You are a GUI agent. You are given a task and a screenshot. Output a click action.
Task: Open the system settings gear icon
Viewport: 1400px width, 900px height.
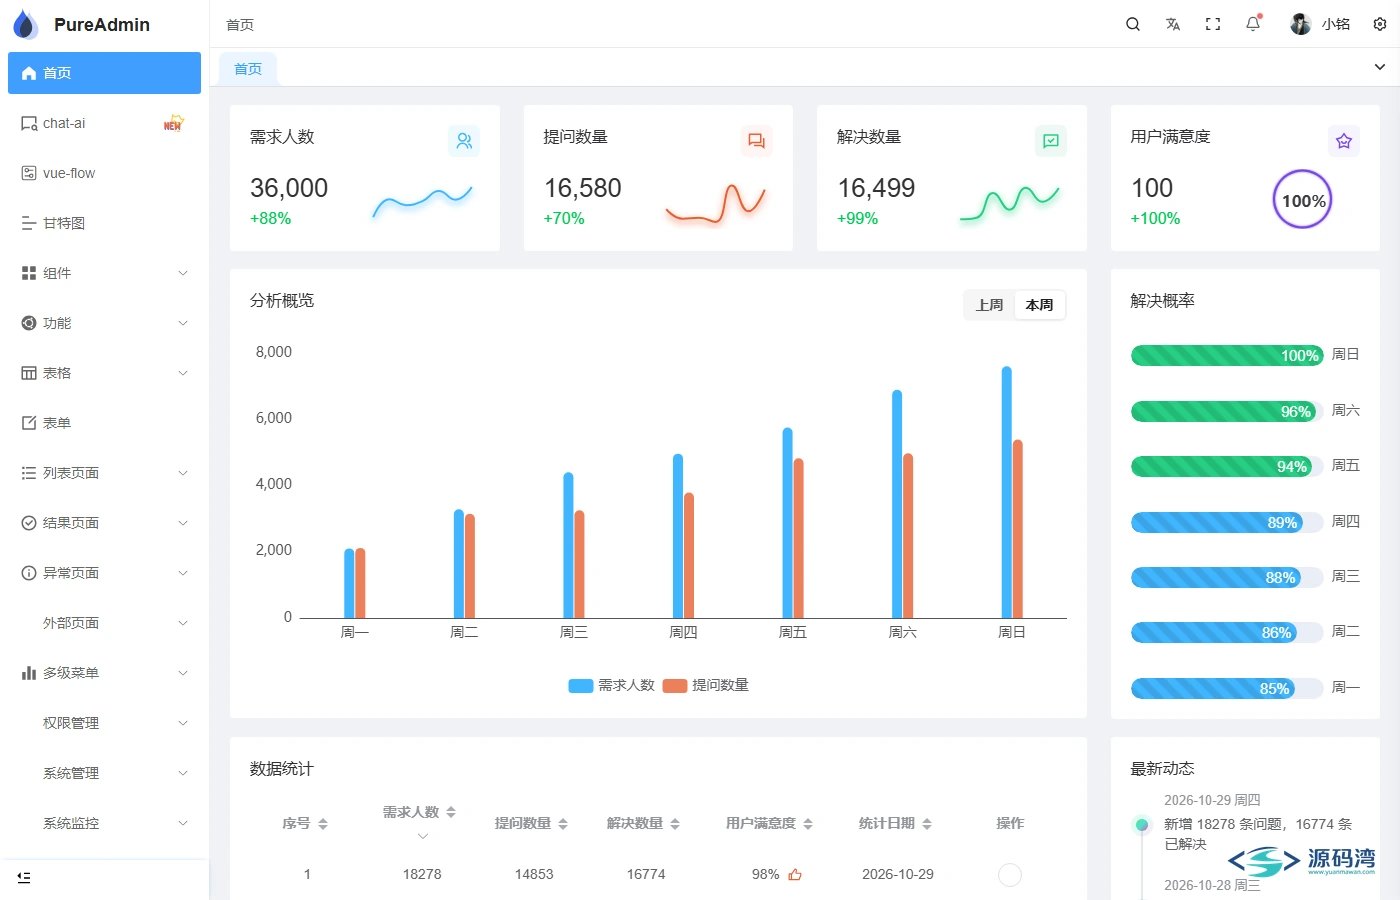[1380, 24]
